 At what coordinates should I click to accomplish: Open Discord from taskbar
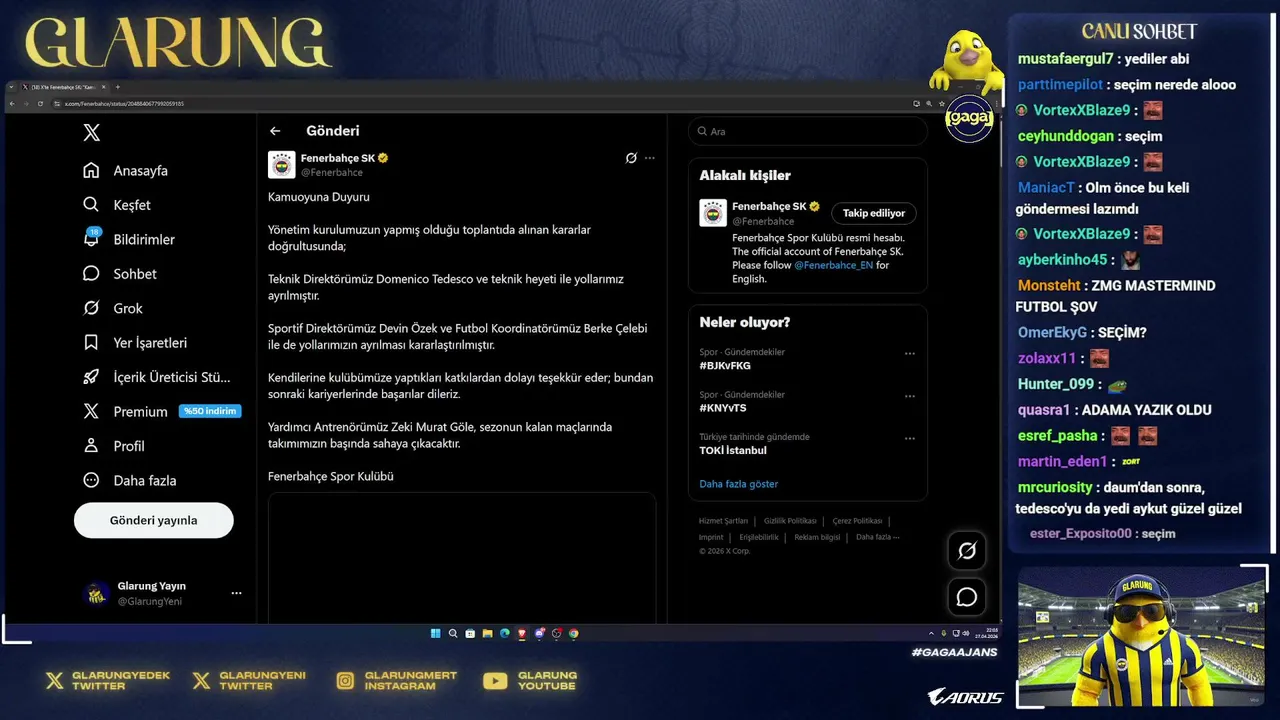539,633
